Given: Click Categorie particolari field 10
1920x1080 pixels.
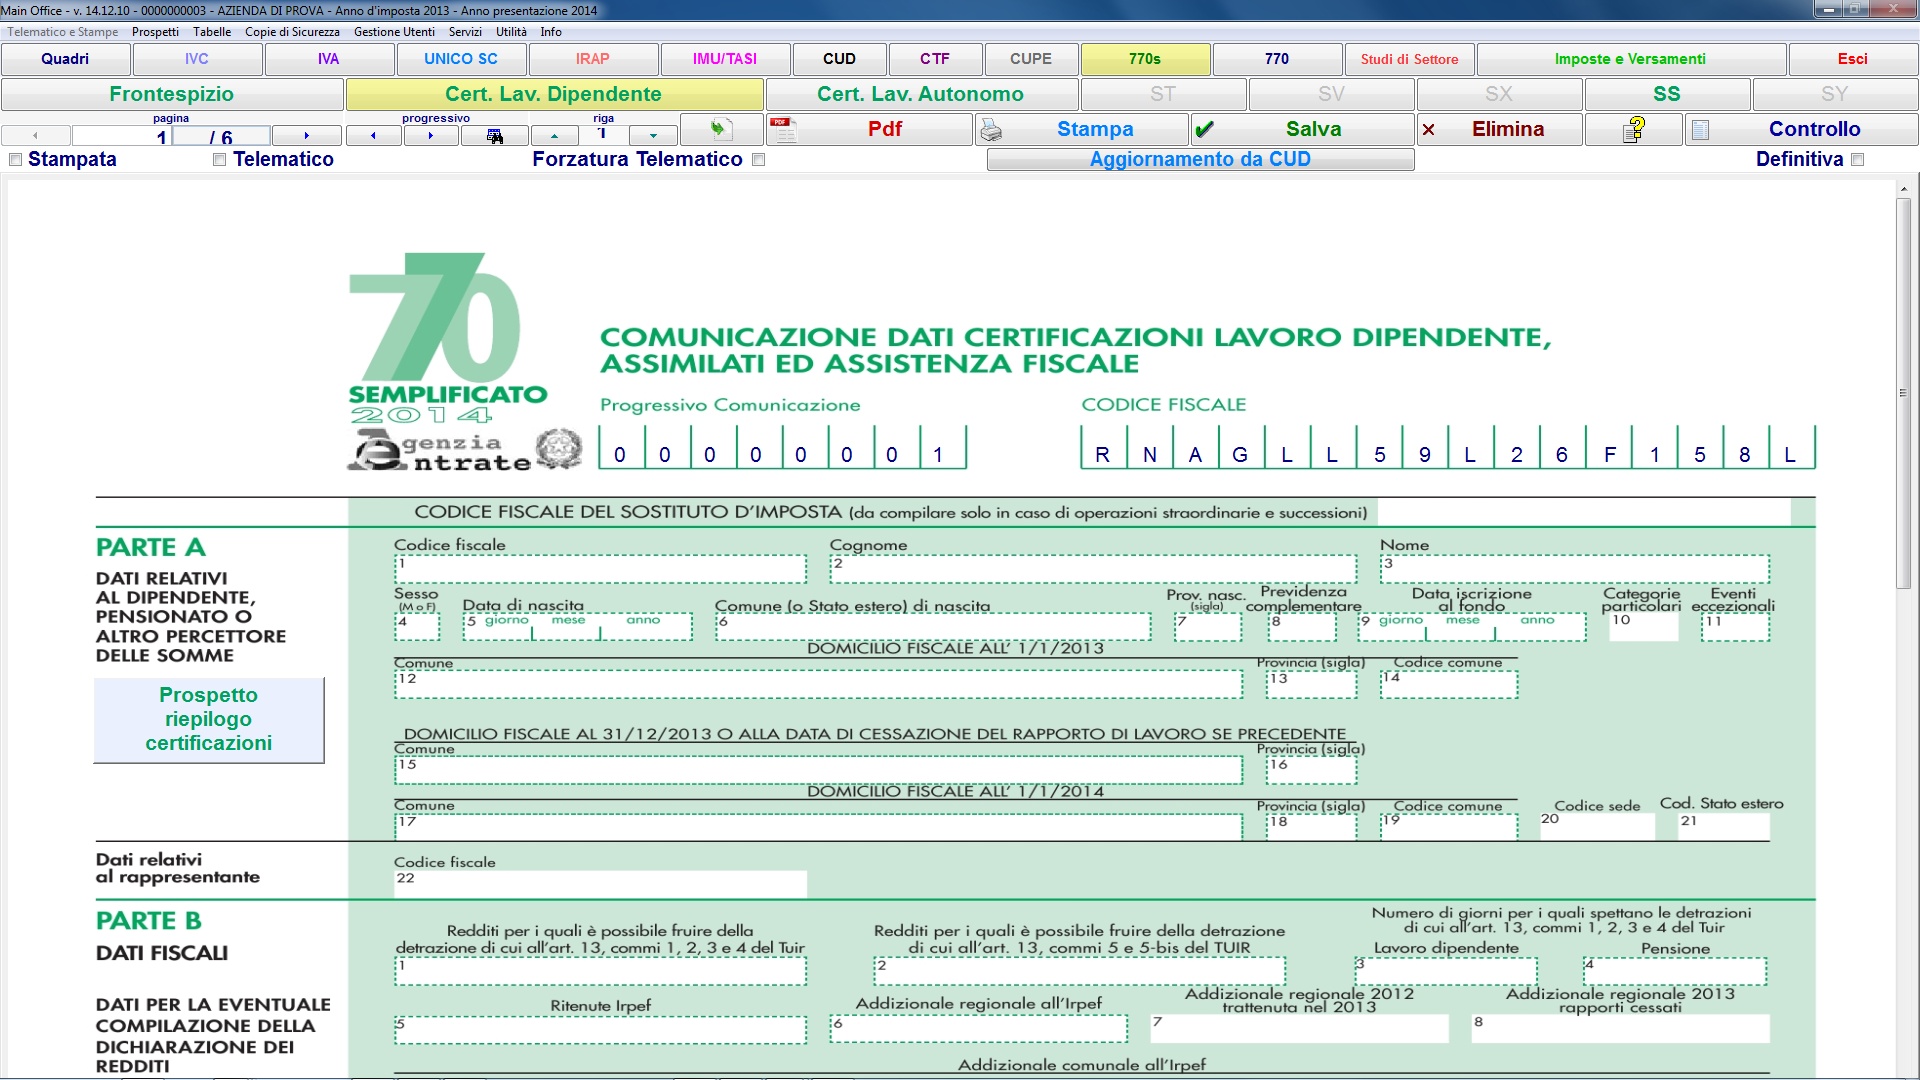Looking at the screenshot, I should coord(1643,627).
